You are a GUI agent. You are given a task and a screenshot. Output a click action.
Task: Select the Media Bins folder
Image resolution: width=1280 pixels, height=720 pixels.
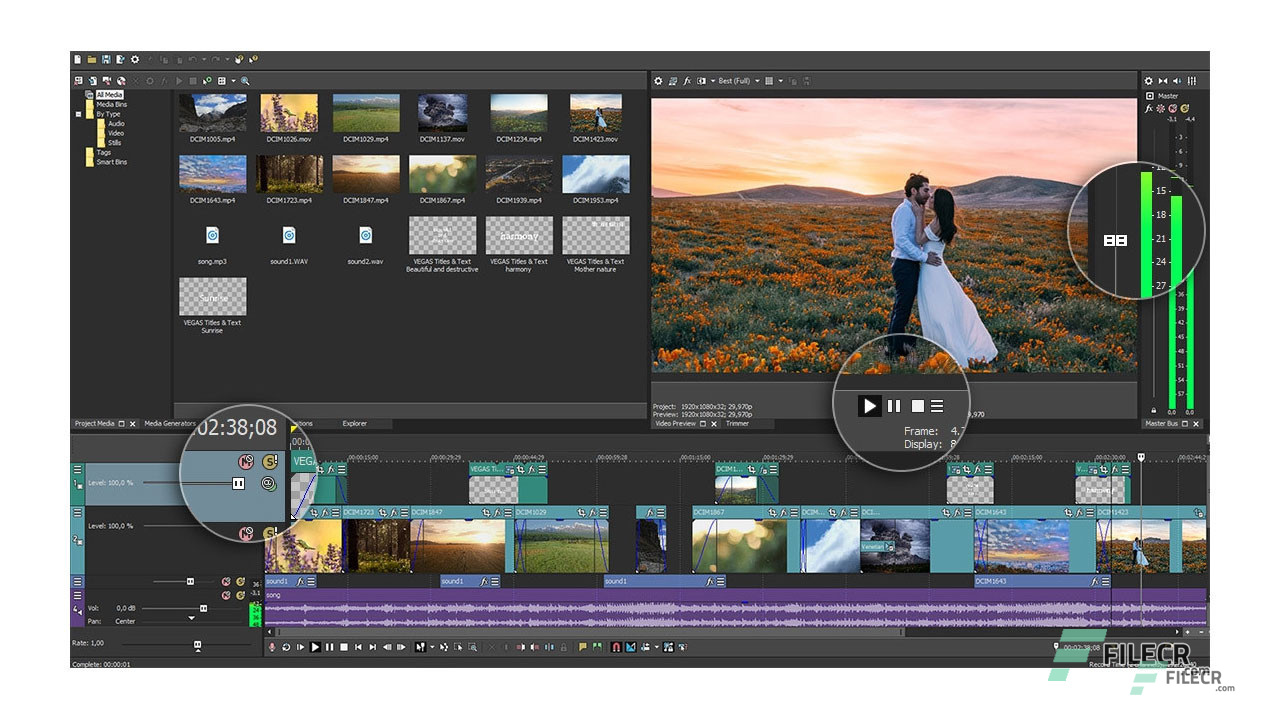click(111, 104)
